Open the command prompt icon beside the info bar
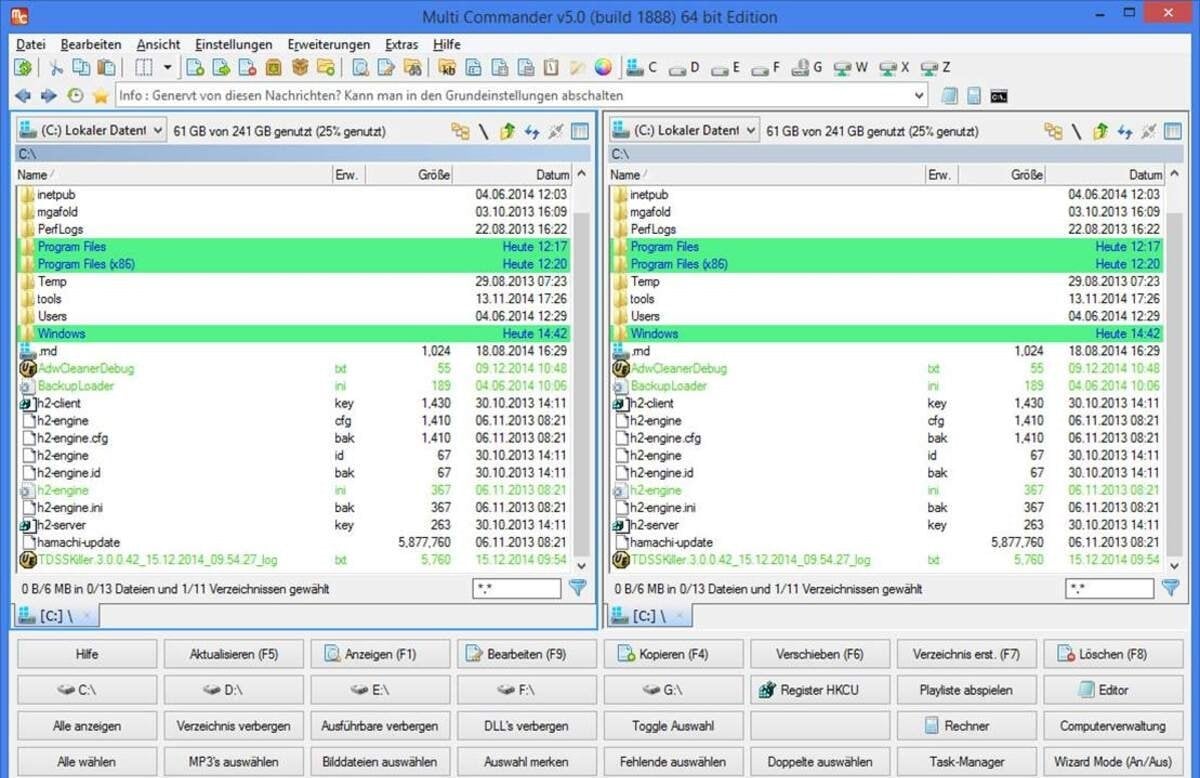 click(998, 96)
